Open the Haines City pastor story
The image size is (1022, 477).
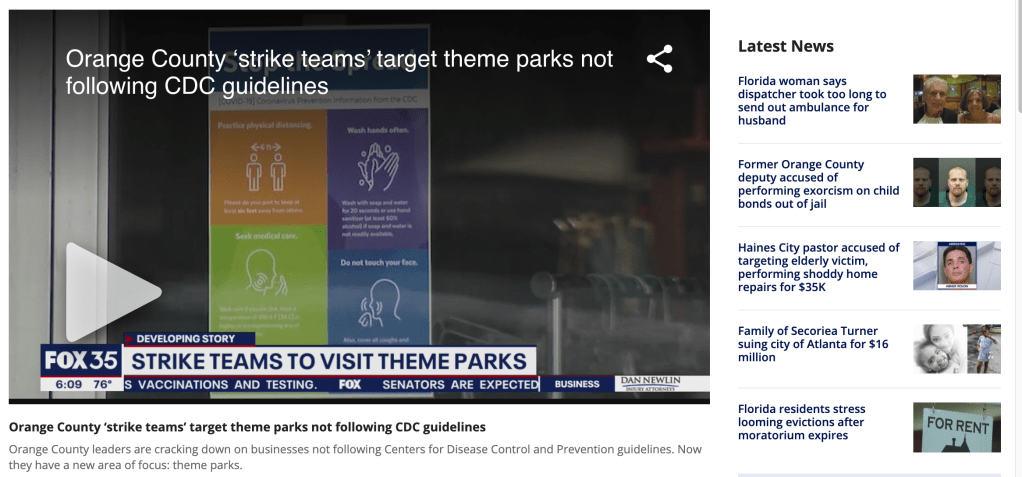(818, 267)
